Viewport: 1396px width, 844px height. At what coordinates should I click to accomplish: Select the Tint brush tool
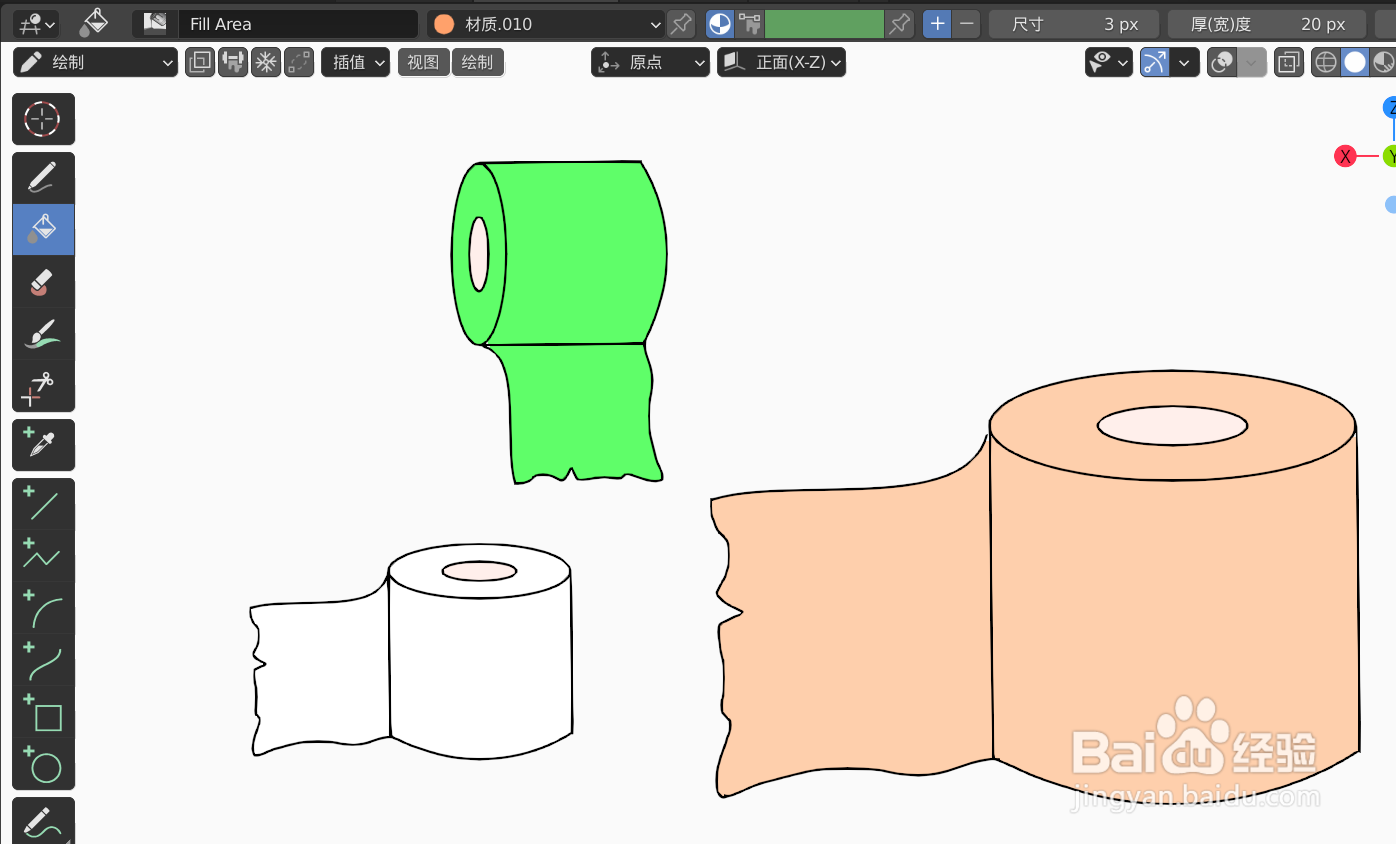click(x=43, y=332)
